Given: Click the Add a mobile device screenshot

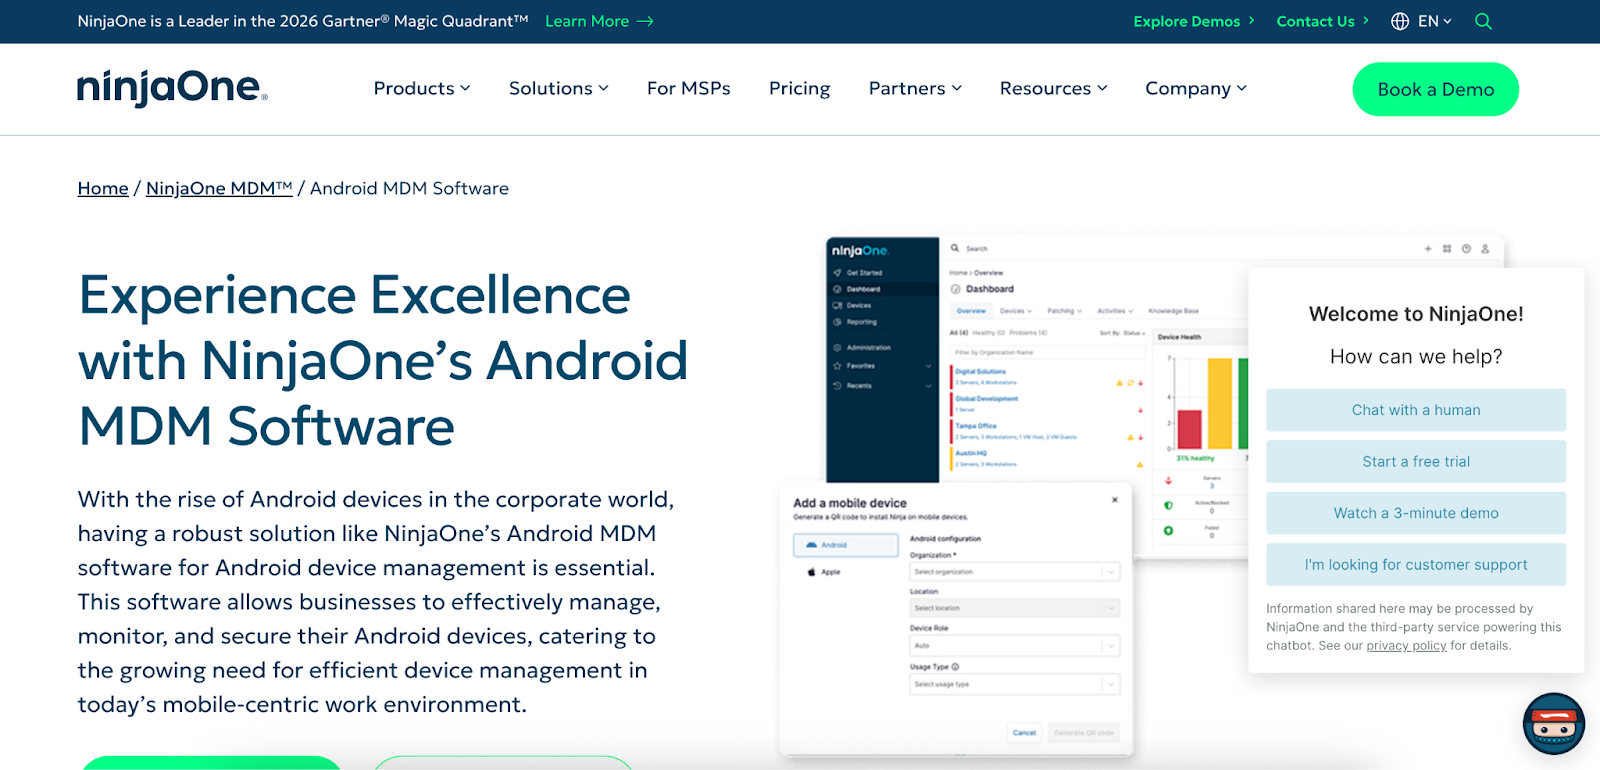Looking at the screenshot, I should pyautogui.click(x=956, y=620).
